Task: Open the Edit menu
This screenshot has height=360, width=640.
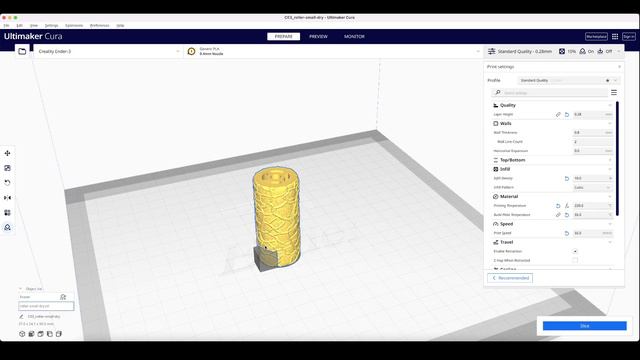Action: pyautogui.click(x=20, y=25)
